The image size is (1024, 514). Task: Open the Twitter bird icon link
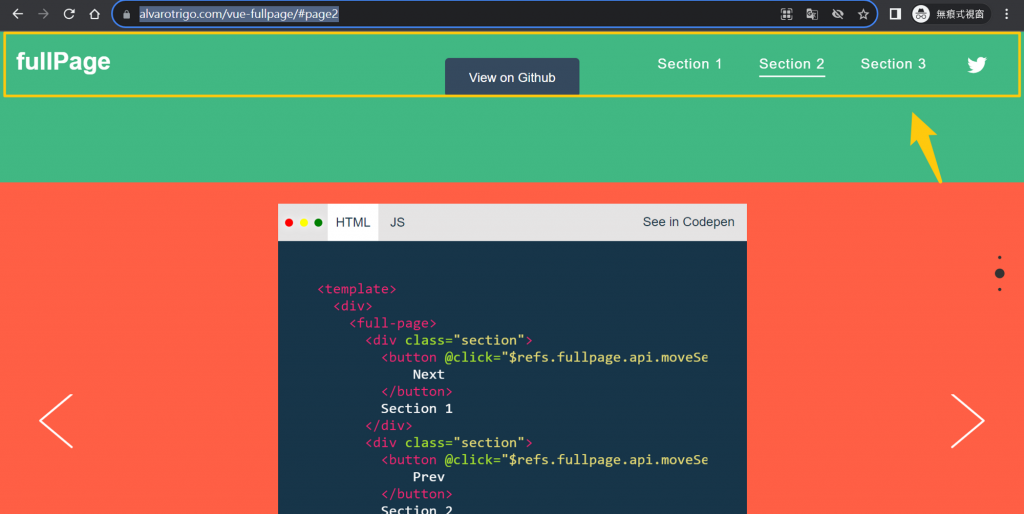(x=976, y=65)
